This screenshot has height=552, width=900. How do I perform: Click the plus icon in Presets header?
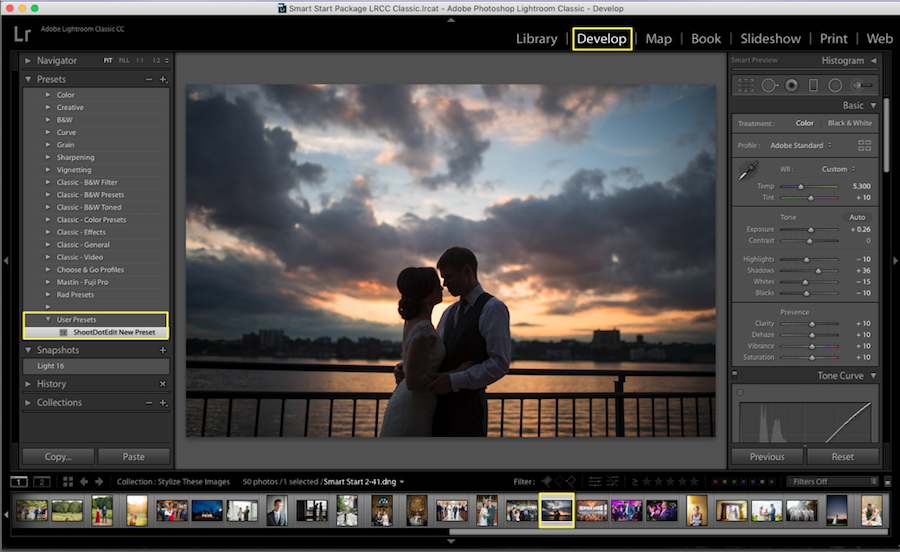tap(164, 80)
